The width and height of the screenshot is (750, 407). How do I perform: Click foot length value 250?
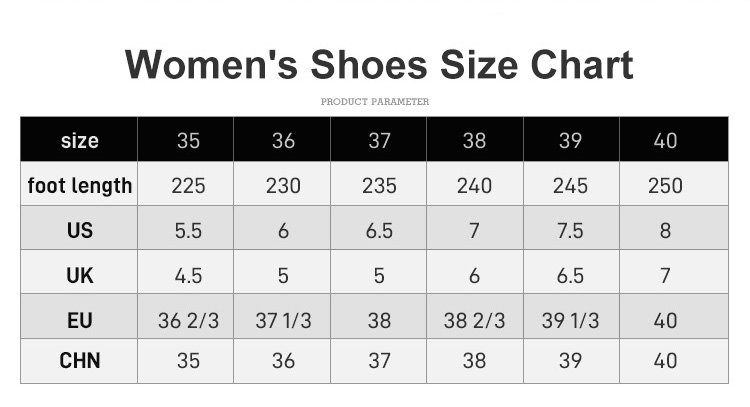point(665,185)
